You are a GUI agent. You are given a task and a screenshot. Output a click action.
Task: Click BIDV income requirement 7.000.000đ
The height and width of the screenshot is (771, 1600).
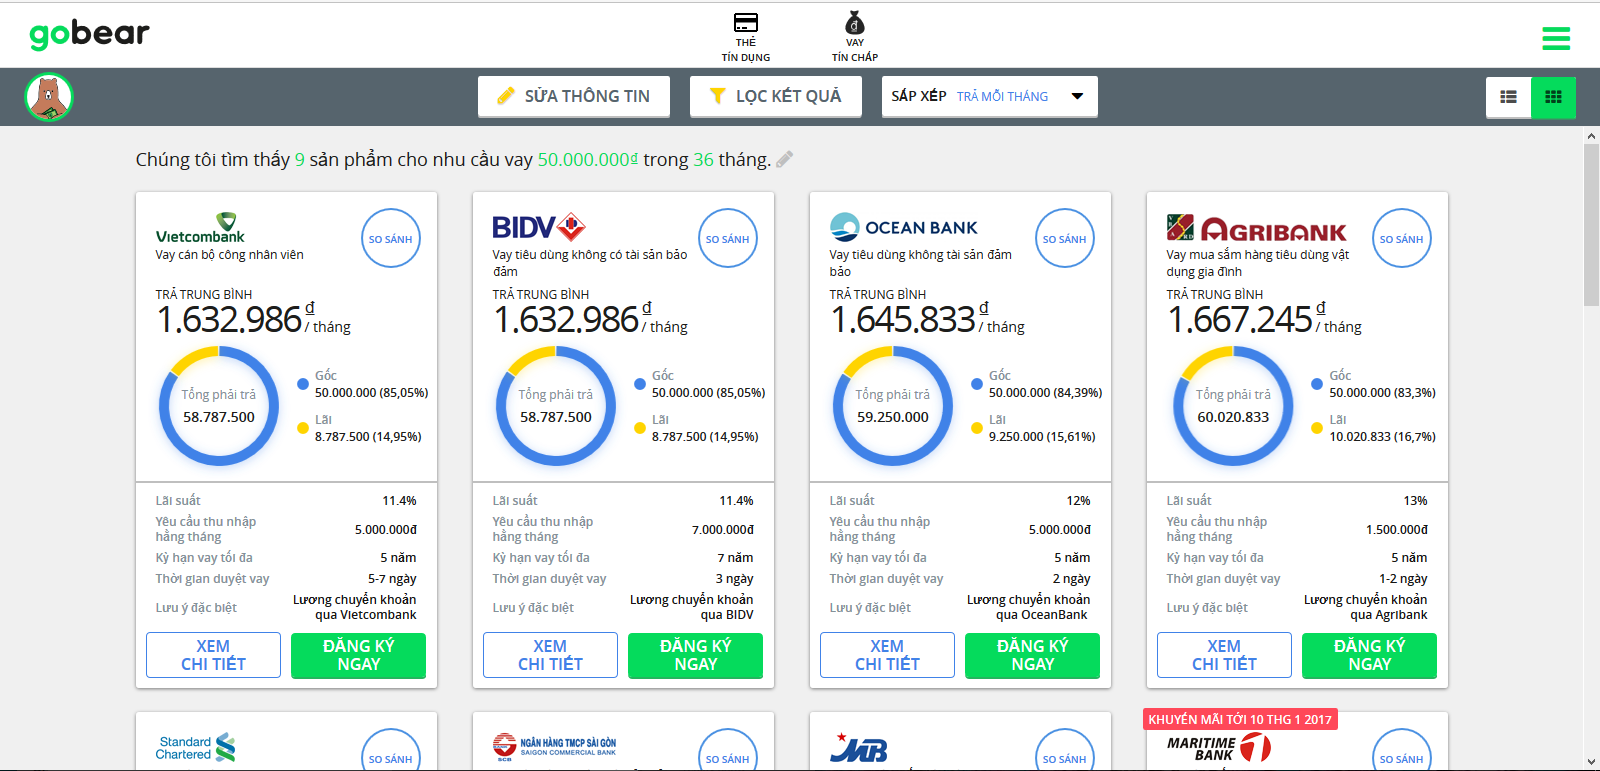point(723,530)
